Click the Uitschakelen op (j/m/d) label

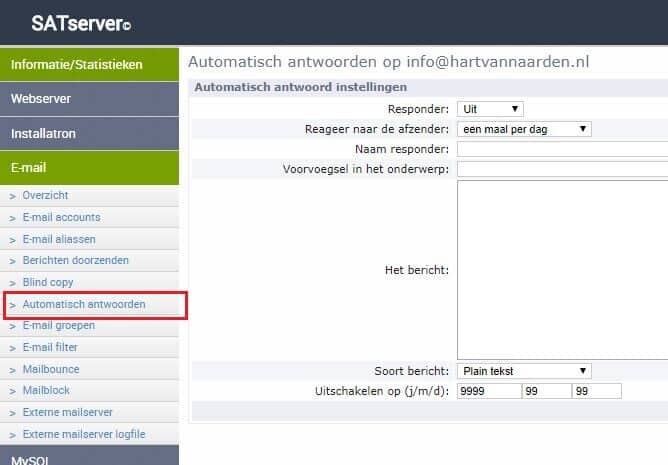tap(382, 391)
